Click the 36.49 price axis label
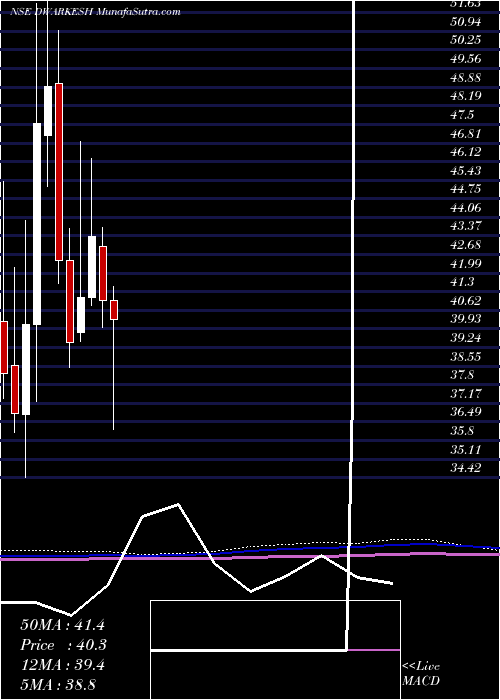The width and height of the screenshot is (500, 700). click(465, 412)
